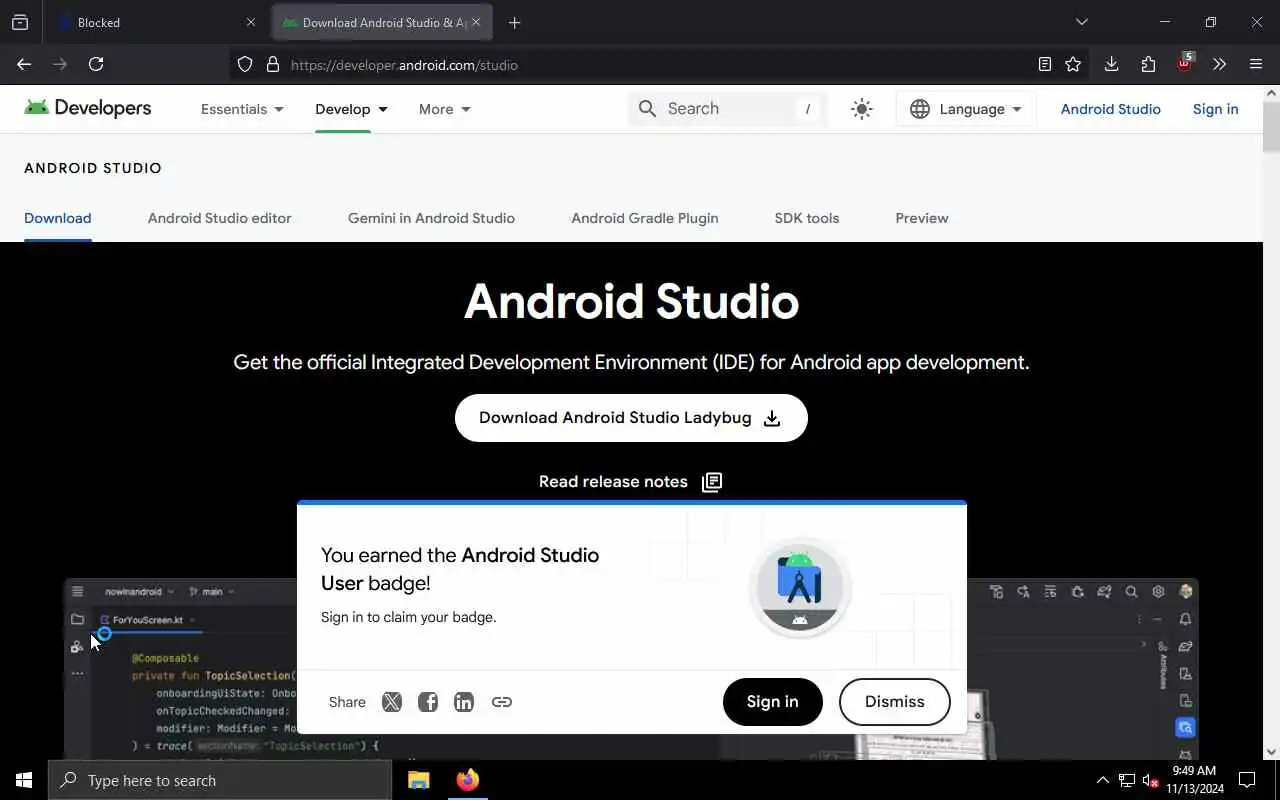
Task: Open a new browser tab
Action: click(514, 22)
